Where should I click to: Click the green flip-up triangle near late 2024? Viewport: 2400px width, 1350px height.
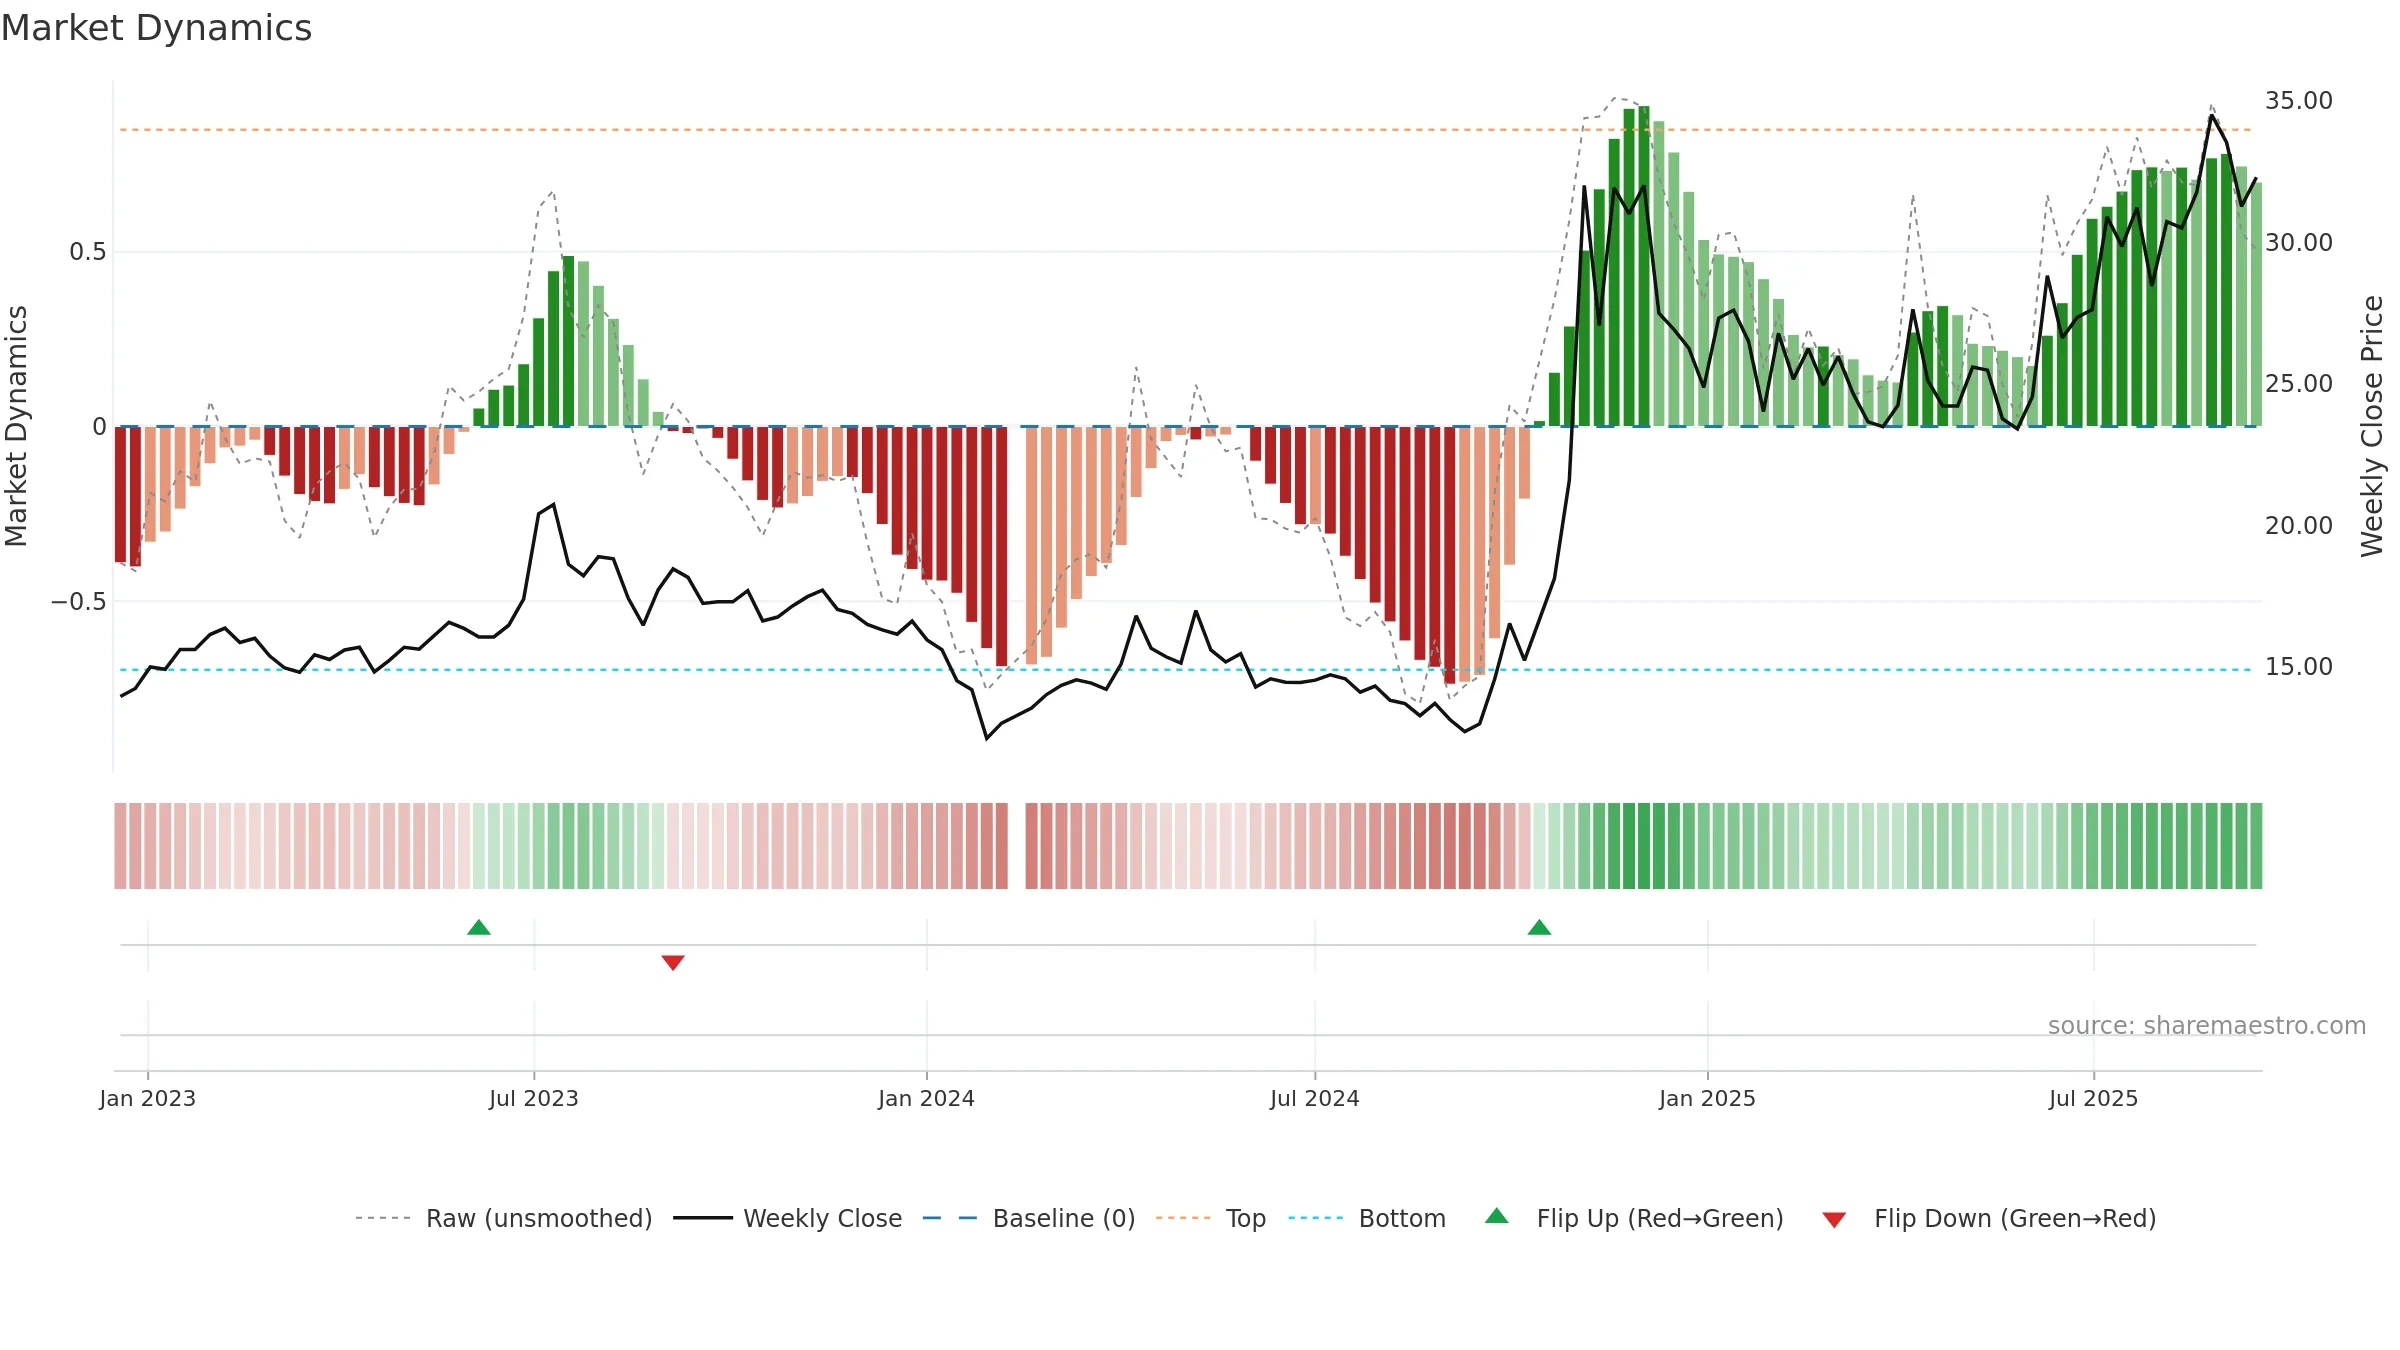coord(1539,927)
